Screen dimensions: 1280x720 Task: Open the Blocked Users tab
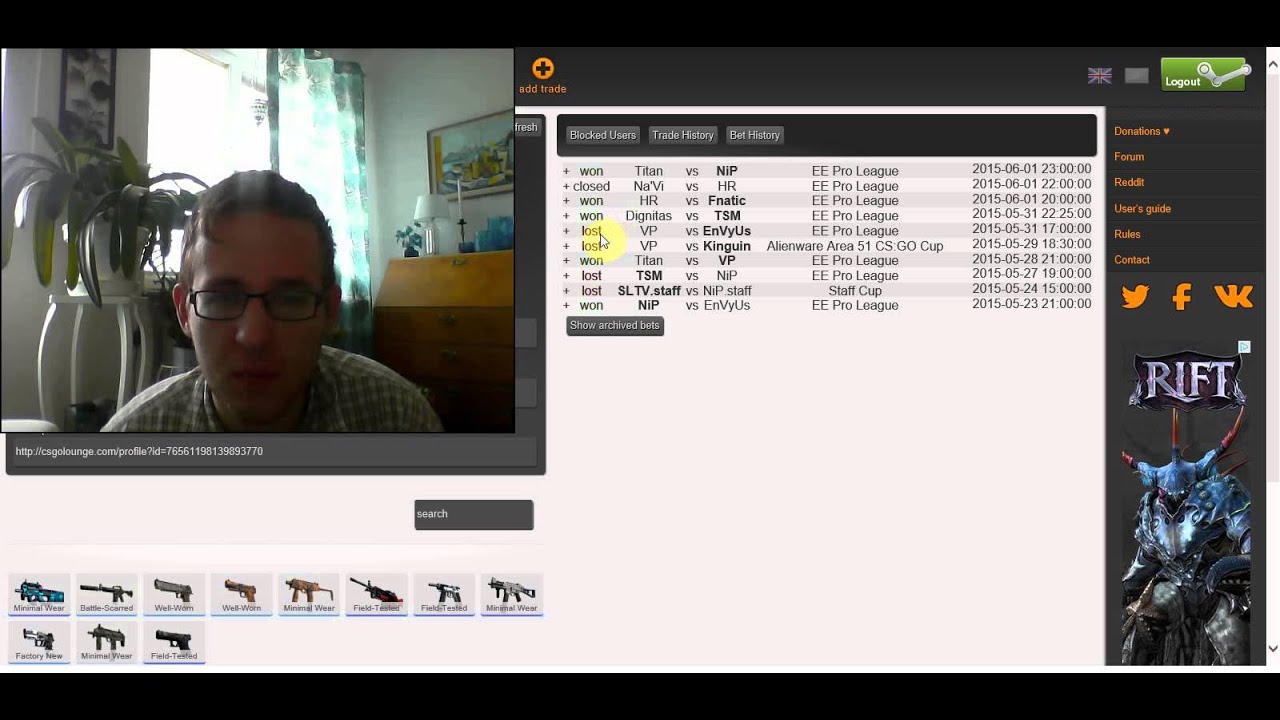[x=603, y=135]
